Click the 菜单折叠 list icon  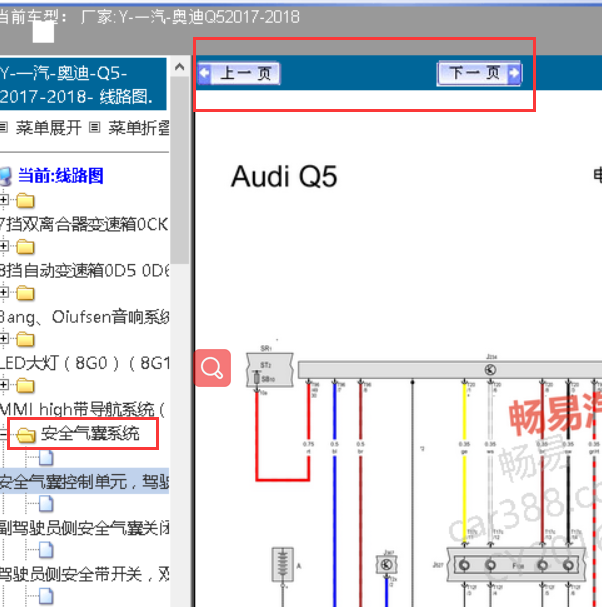[x=95, y=127]
